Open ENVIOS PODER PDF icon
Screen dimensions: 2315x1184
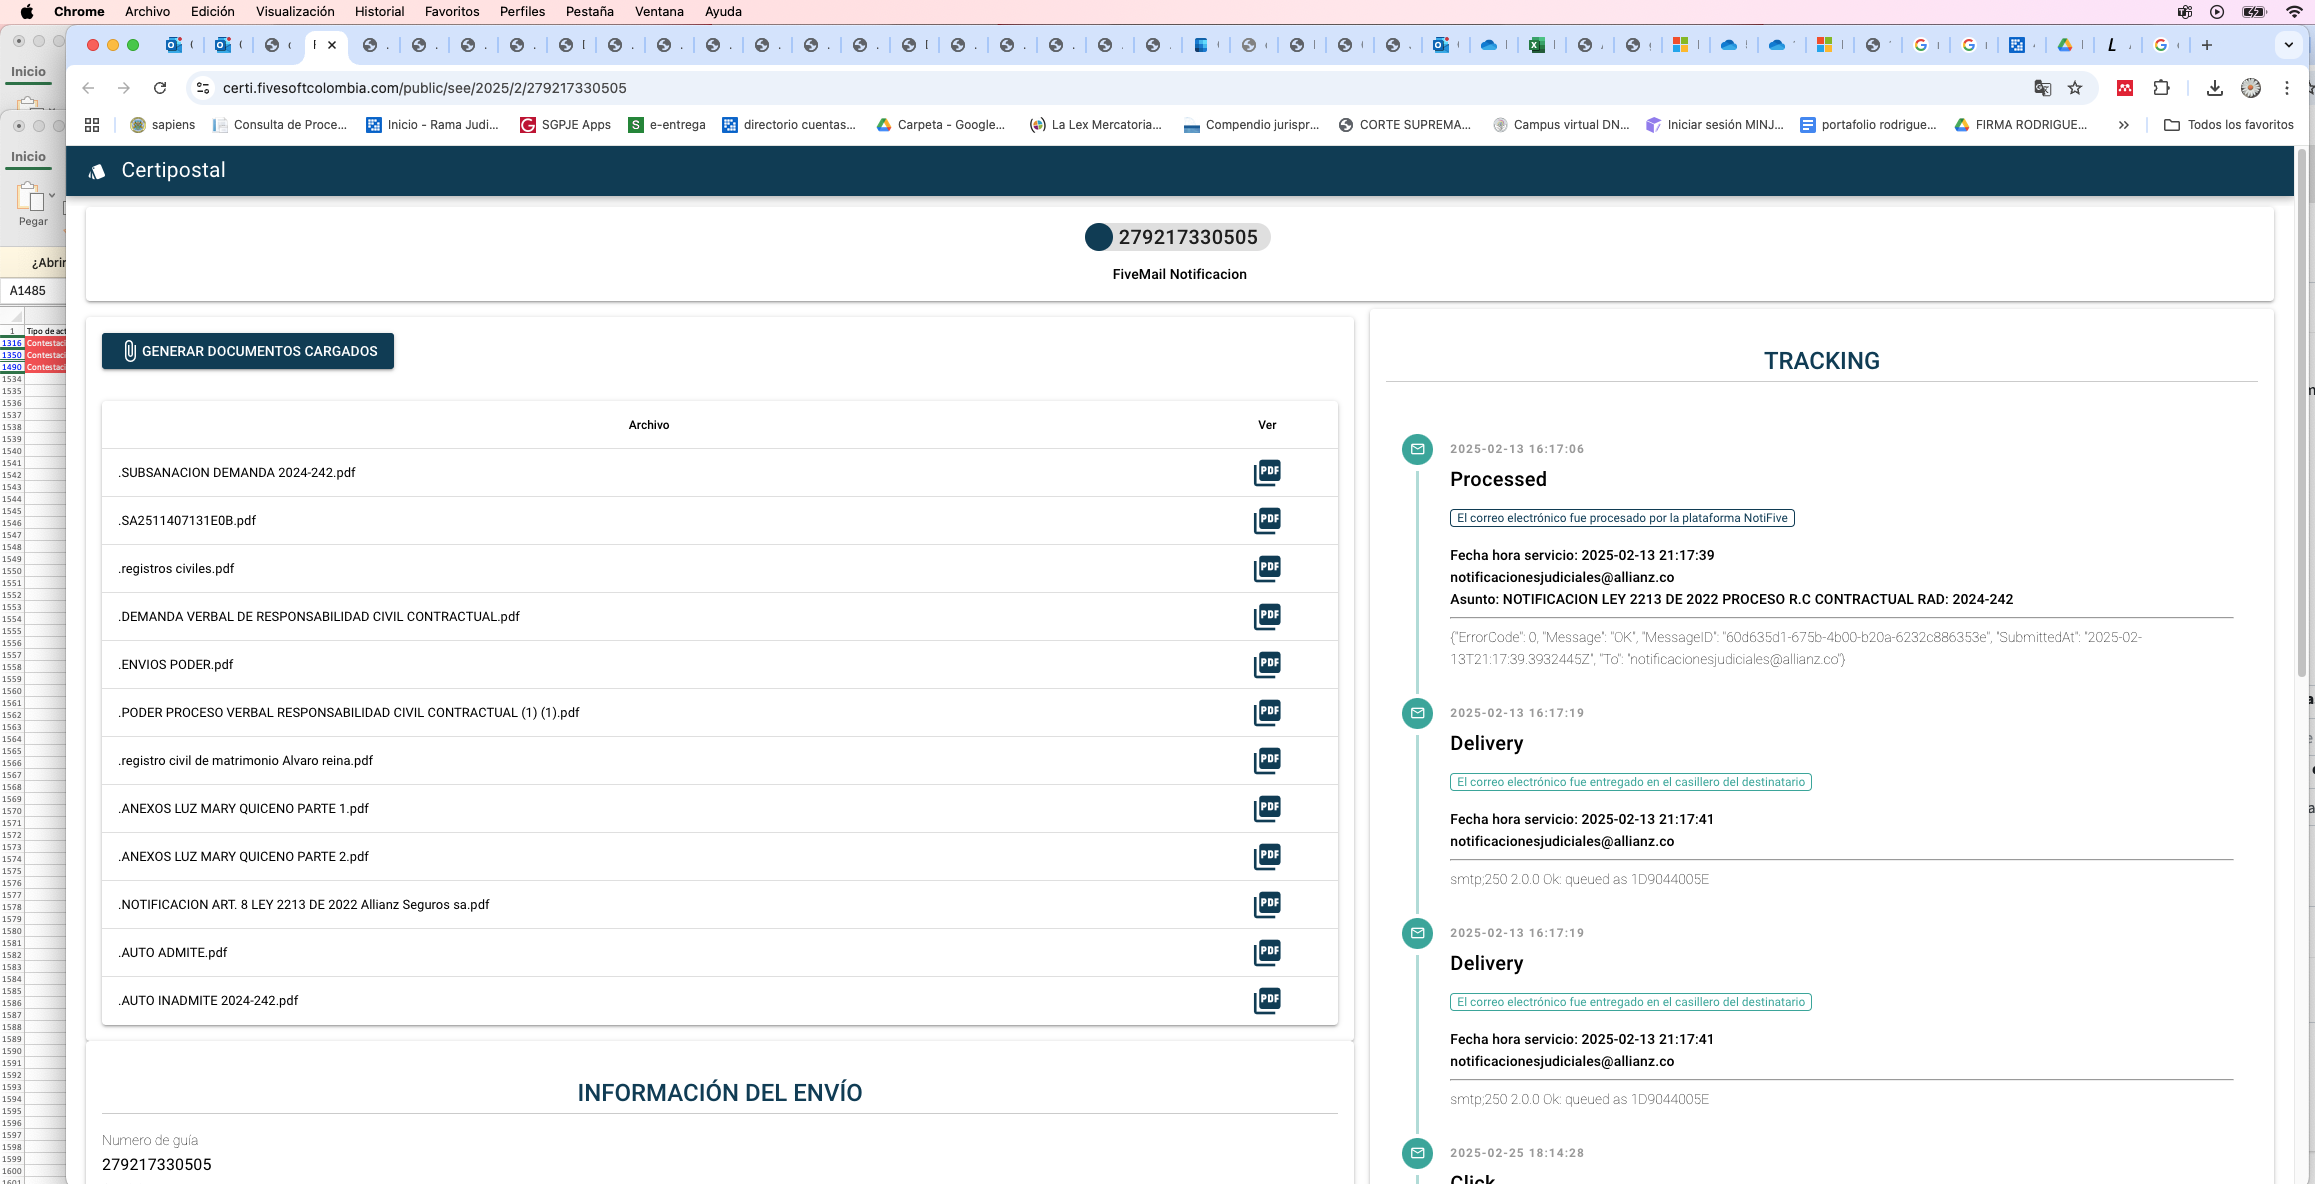tap(1267, 664)
